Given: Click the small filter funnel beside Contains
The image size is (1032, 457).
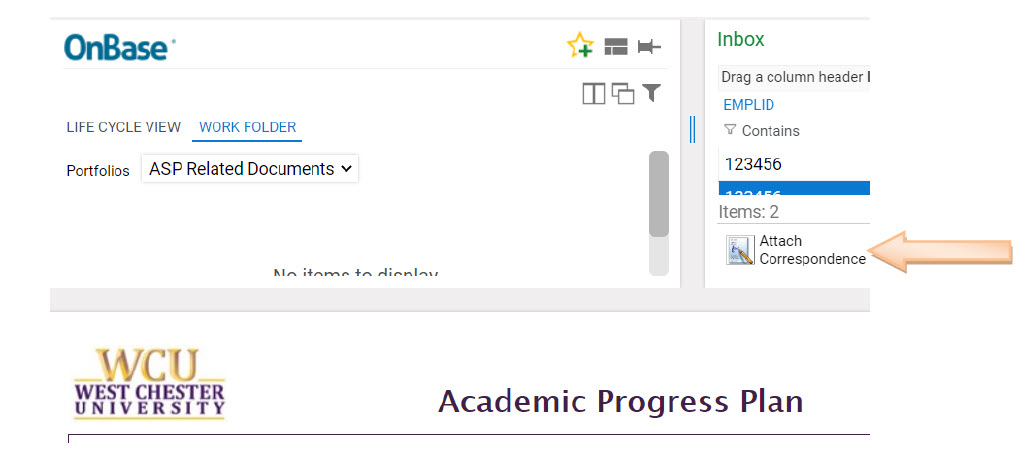Looking at the screenshot, I should pyautogui.click(x=729, y=130).
